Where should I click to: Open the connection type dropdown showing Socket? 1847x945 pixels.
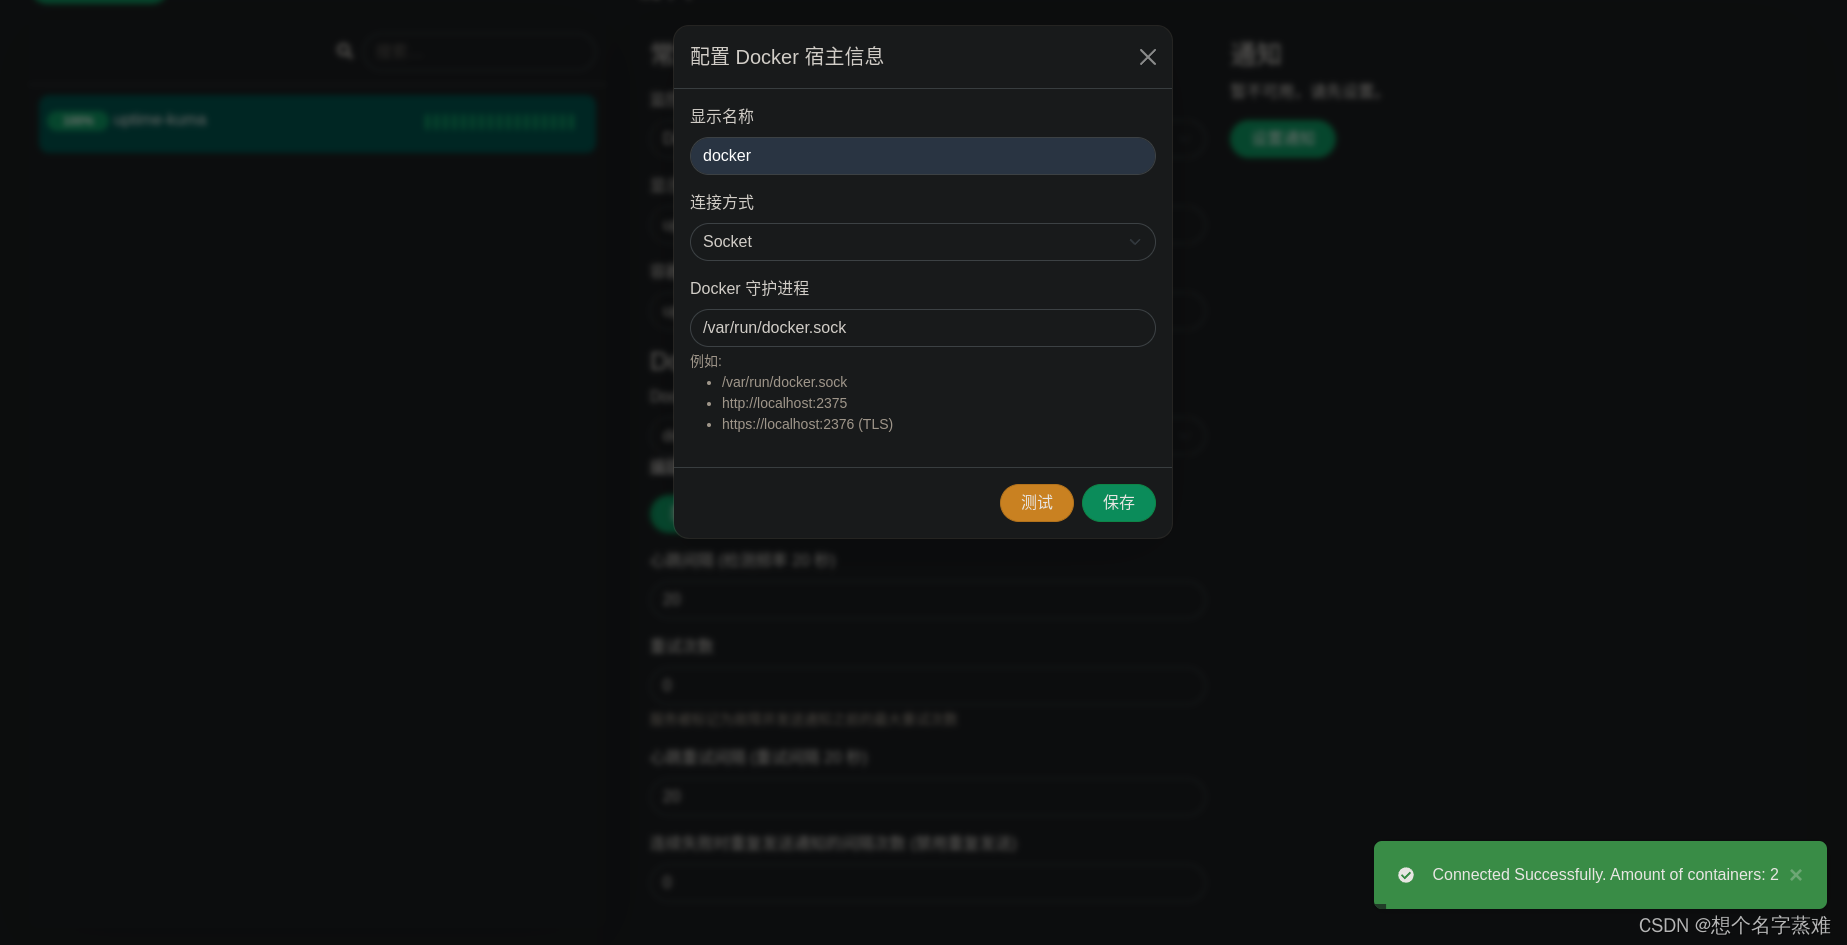coord(922,242)
